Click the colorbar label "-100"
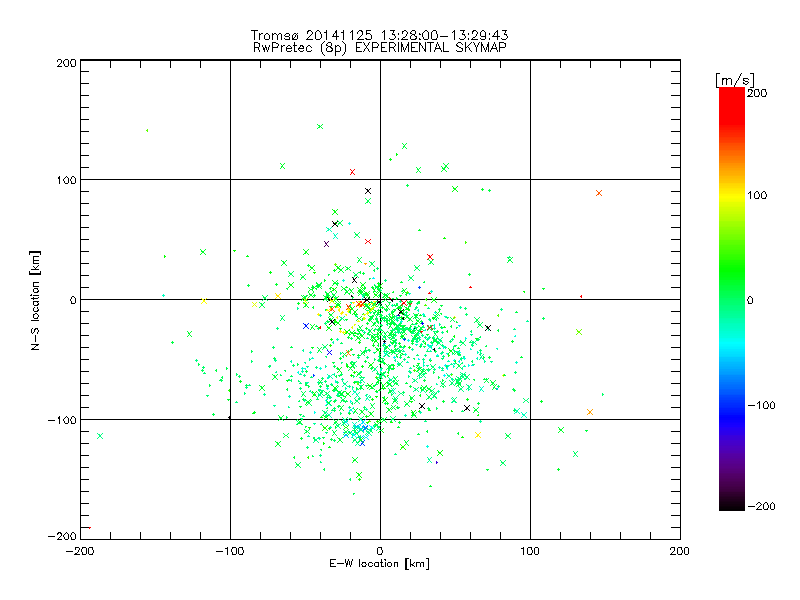800x600 pixels. pos(761,405)
